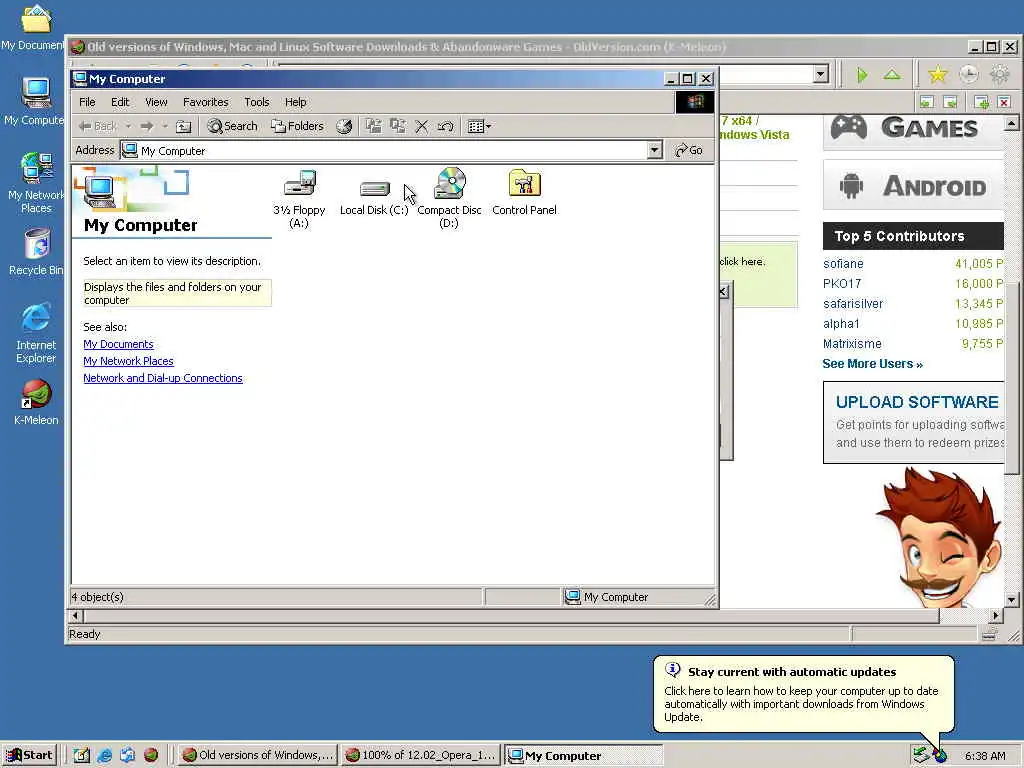Click the gear settings icon in K-Meleon
Viewport: 1024px width, 768px height.
(1000, 74)
